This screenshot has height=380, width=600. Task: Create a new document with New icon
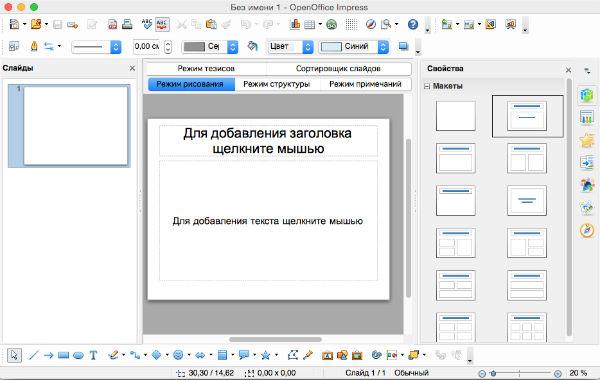14,24
